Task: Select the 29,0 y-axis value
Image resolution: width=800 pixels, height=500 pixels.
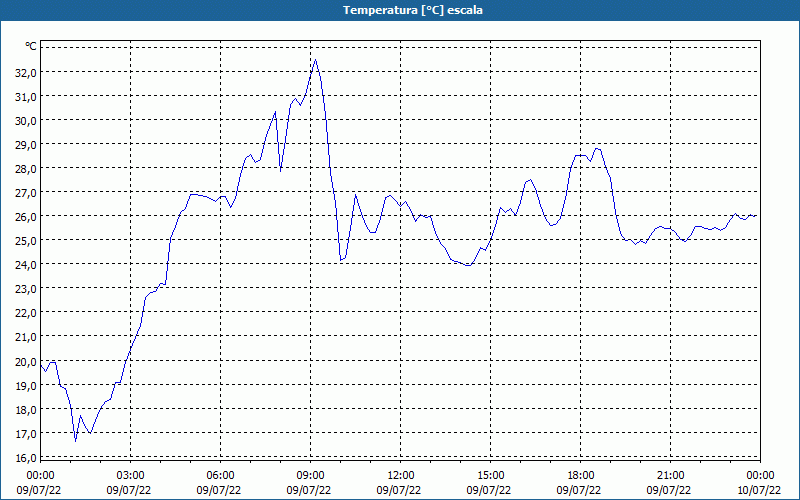Action: click(26, 145)
